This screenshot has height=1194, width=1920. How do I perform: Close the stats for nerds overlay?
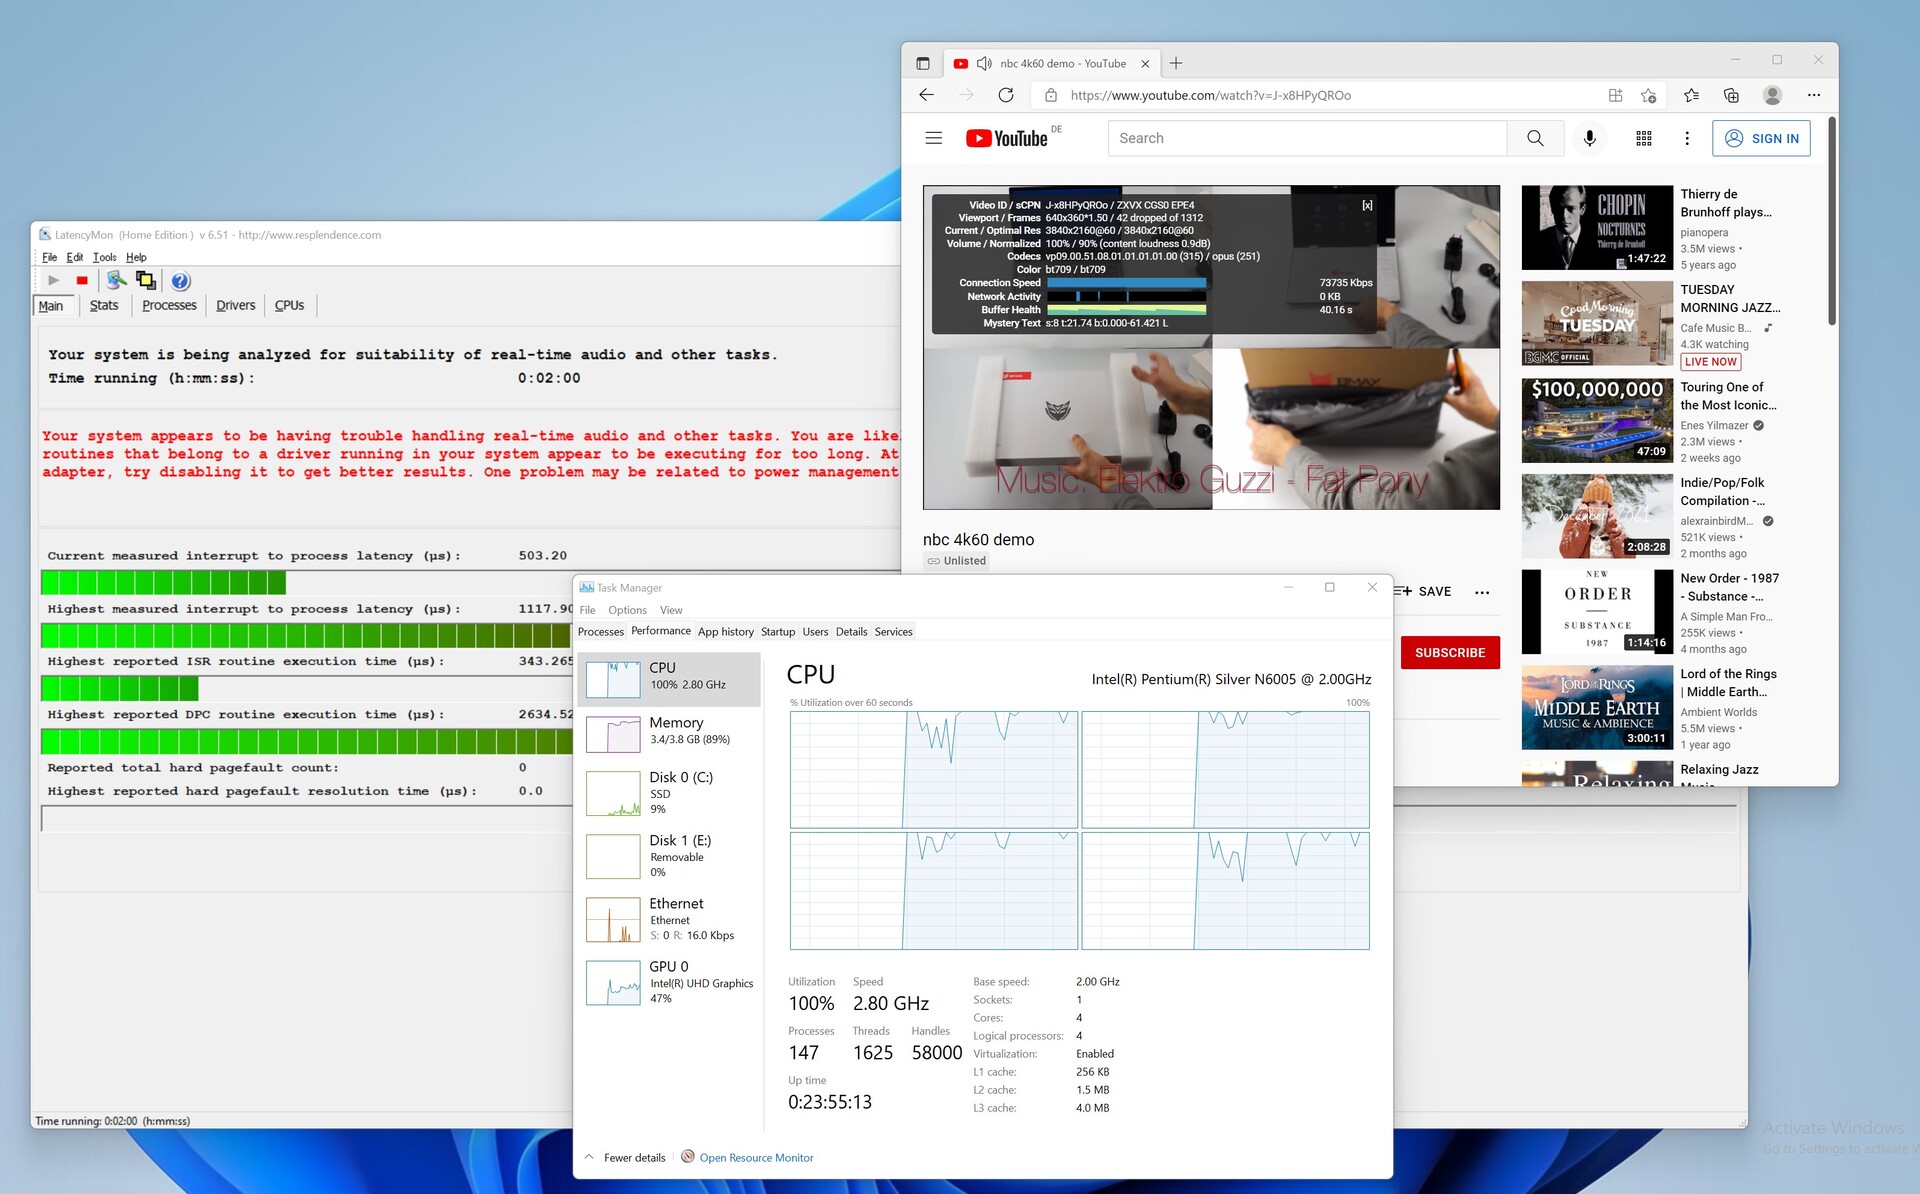pos(1367,205)
